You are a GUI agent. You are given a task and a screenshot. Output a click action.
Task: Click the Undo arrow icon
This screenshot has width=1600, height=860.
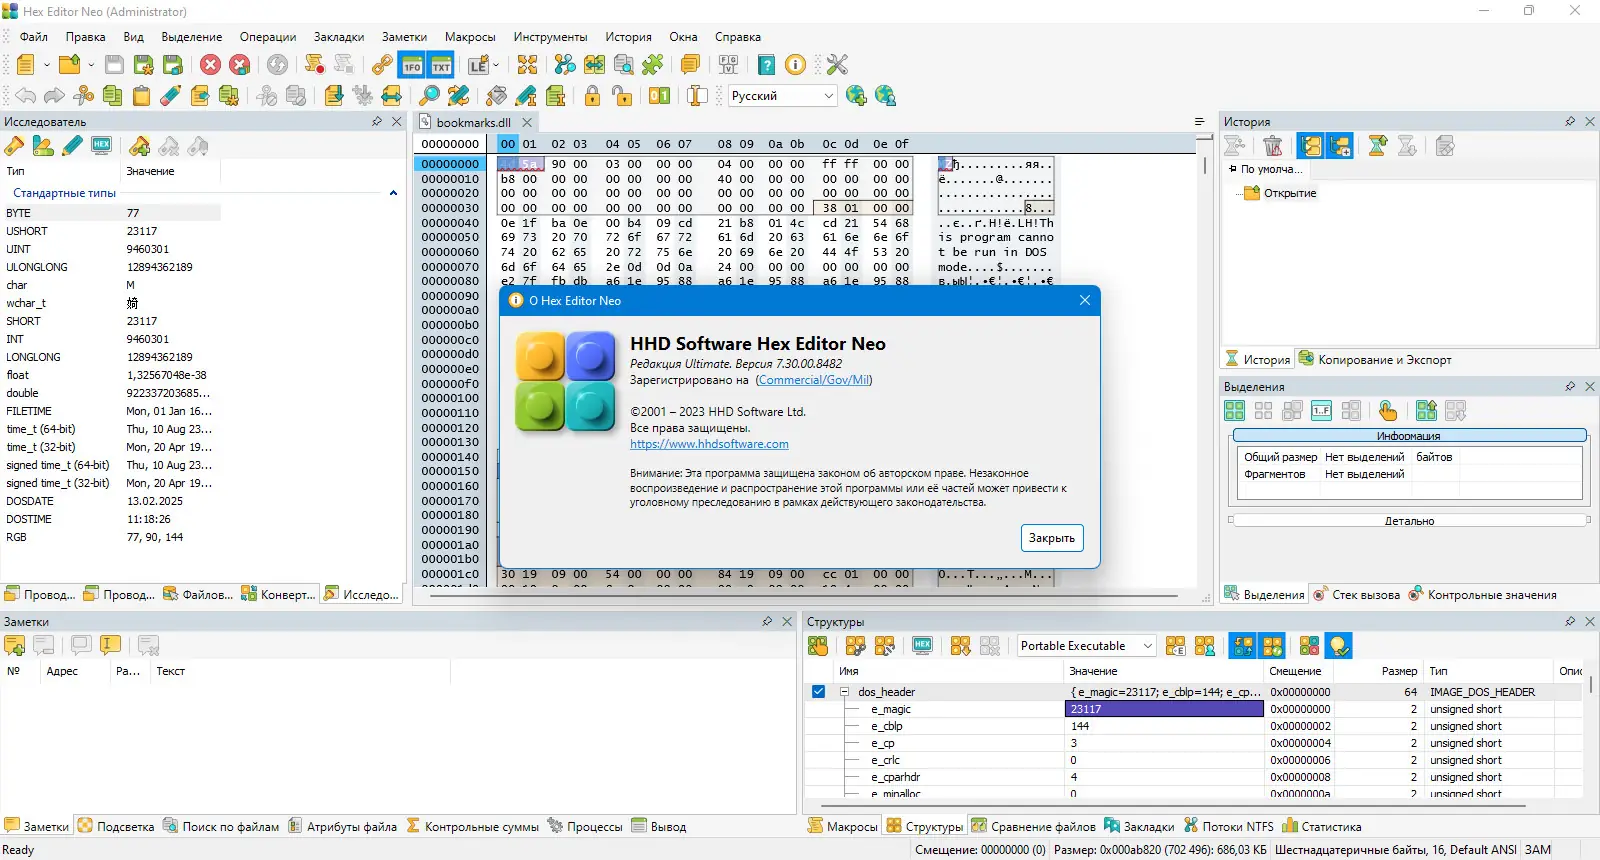click(x=26, y=96)
